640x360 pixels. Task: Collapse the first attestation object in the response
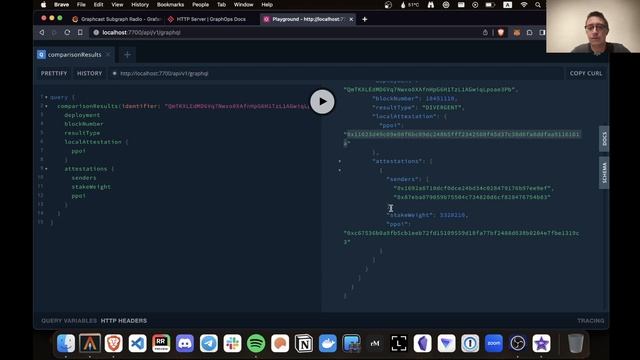tap(340, 170)
